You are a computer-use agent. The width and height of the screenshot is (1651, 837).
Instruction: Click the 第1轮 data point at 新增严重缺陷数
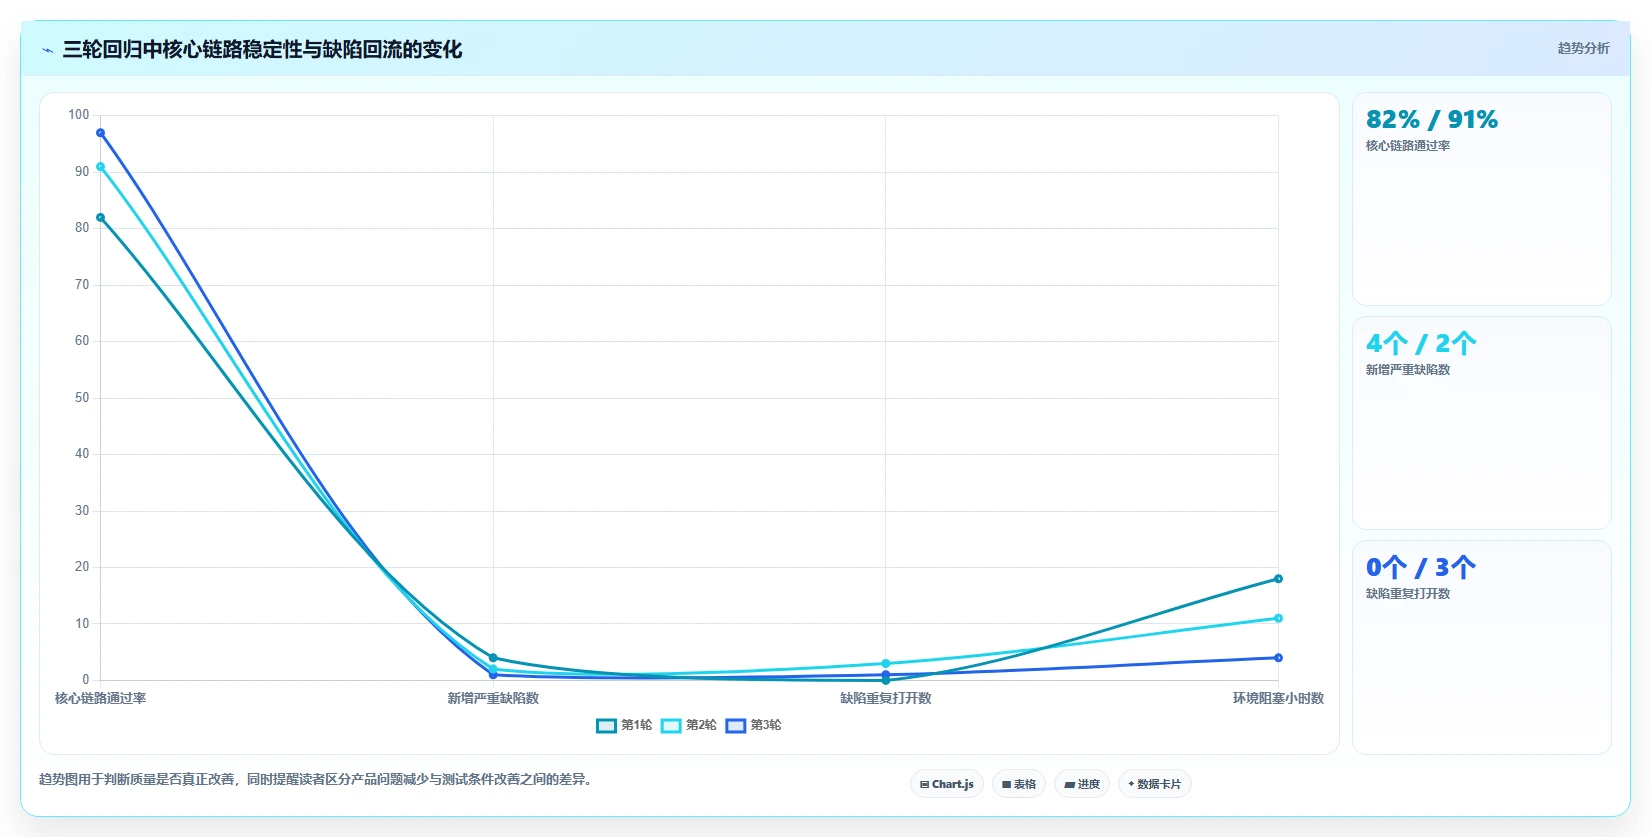pyautogui.click(x=493, y=658)
